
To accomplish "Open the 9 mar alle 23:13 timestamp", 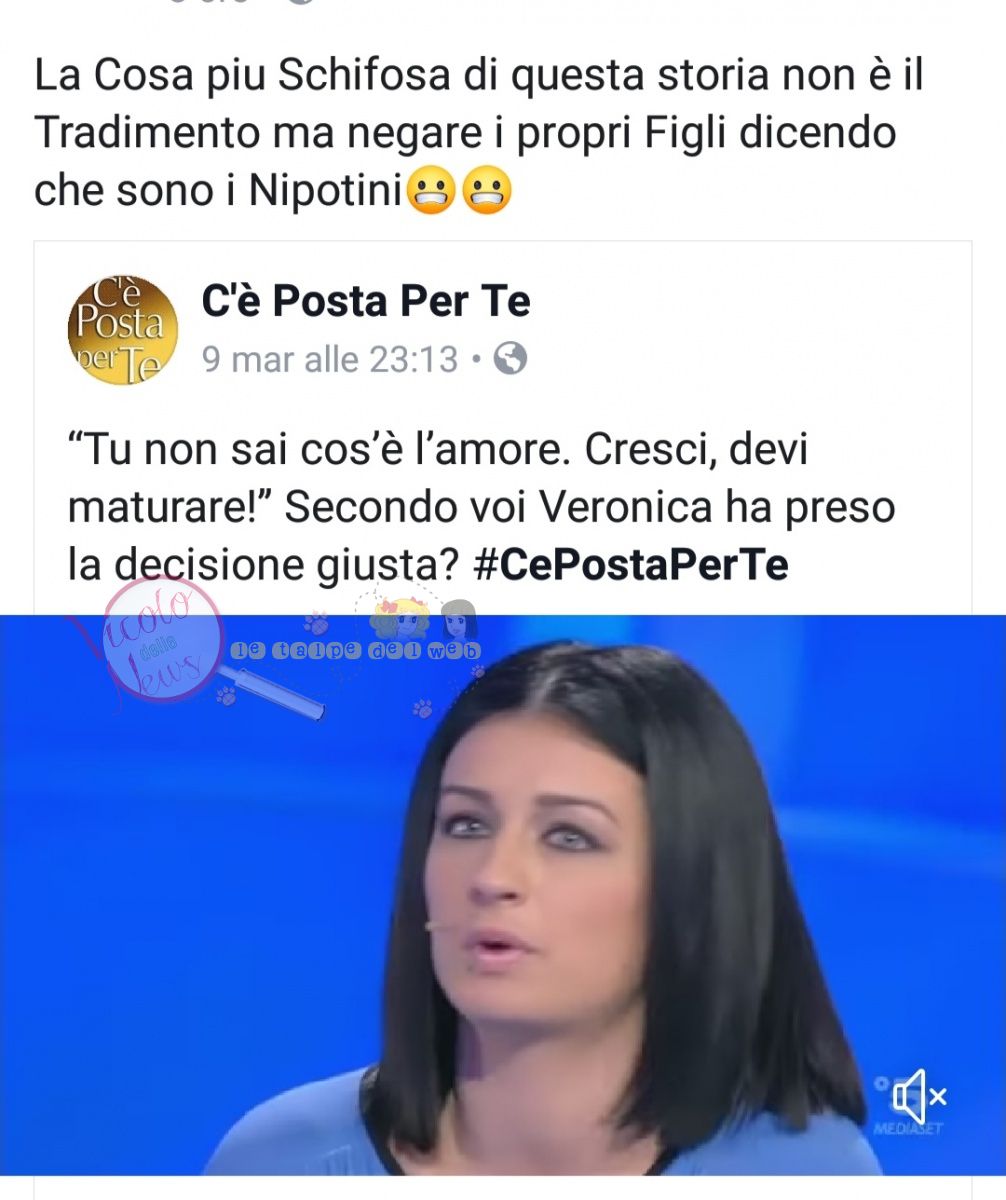I will [x=330, y=358].
